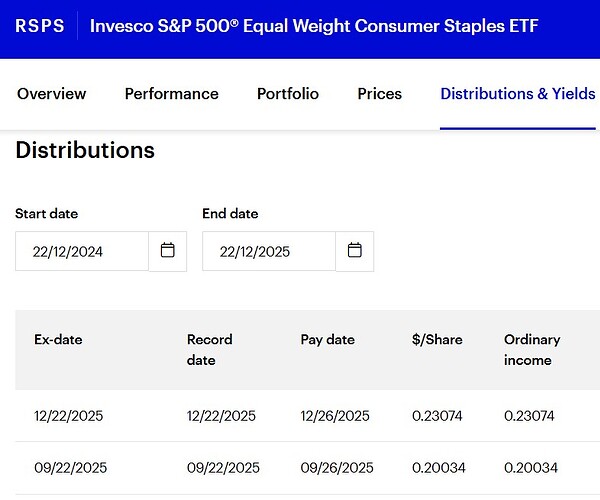Click the $/Share column header

click(437, 339)
